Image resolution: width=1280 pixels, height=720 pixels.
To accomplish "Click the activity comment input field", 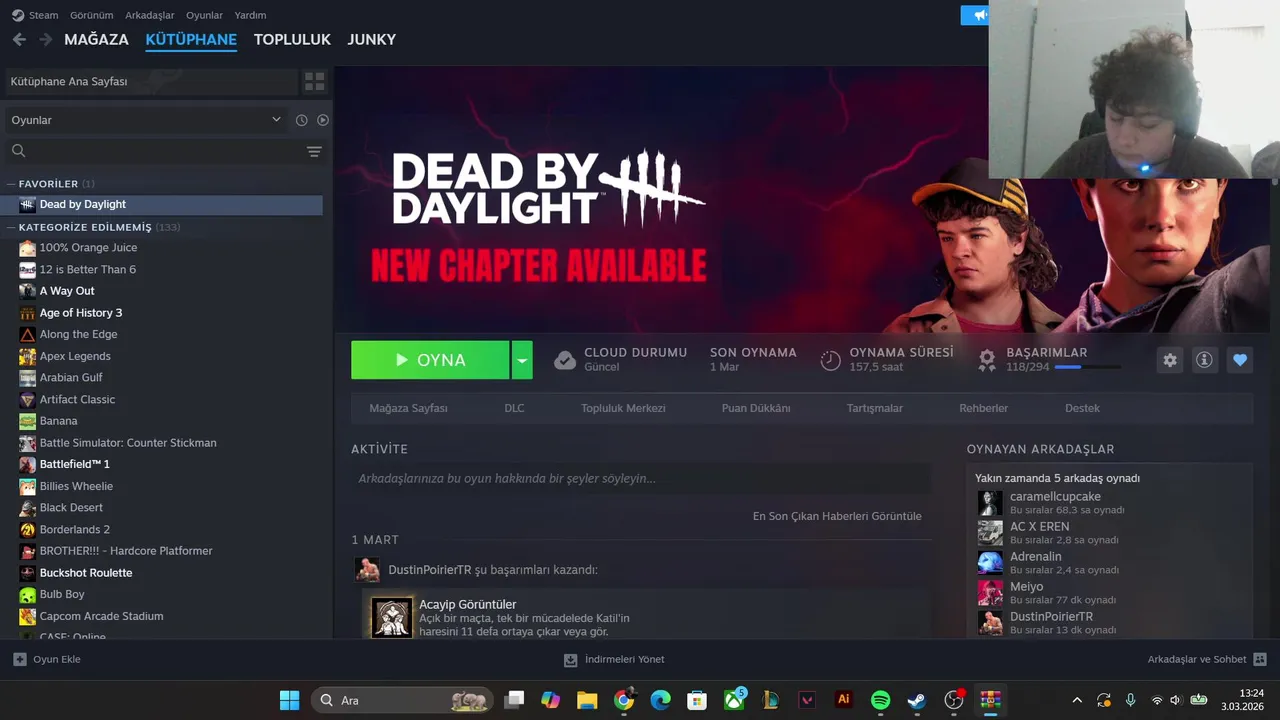I will (640, 478).
